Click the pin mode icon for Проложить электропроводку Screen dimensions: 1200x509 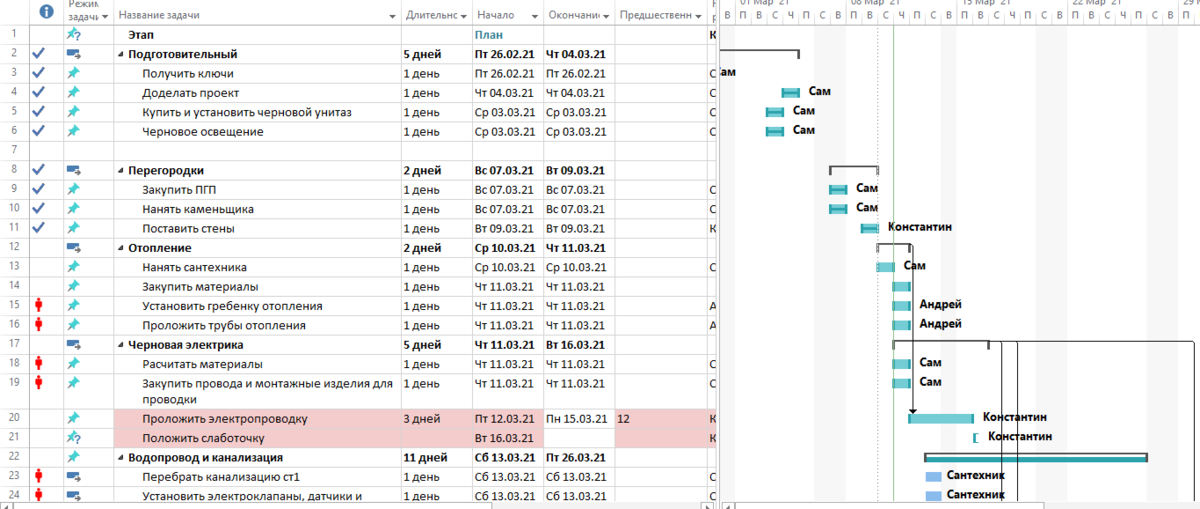click(x=74, y=418)
